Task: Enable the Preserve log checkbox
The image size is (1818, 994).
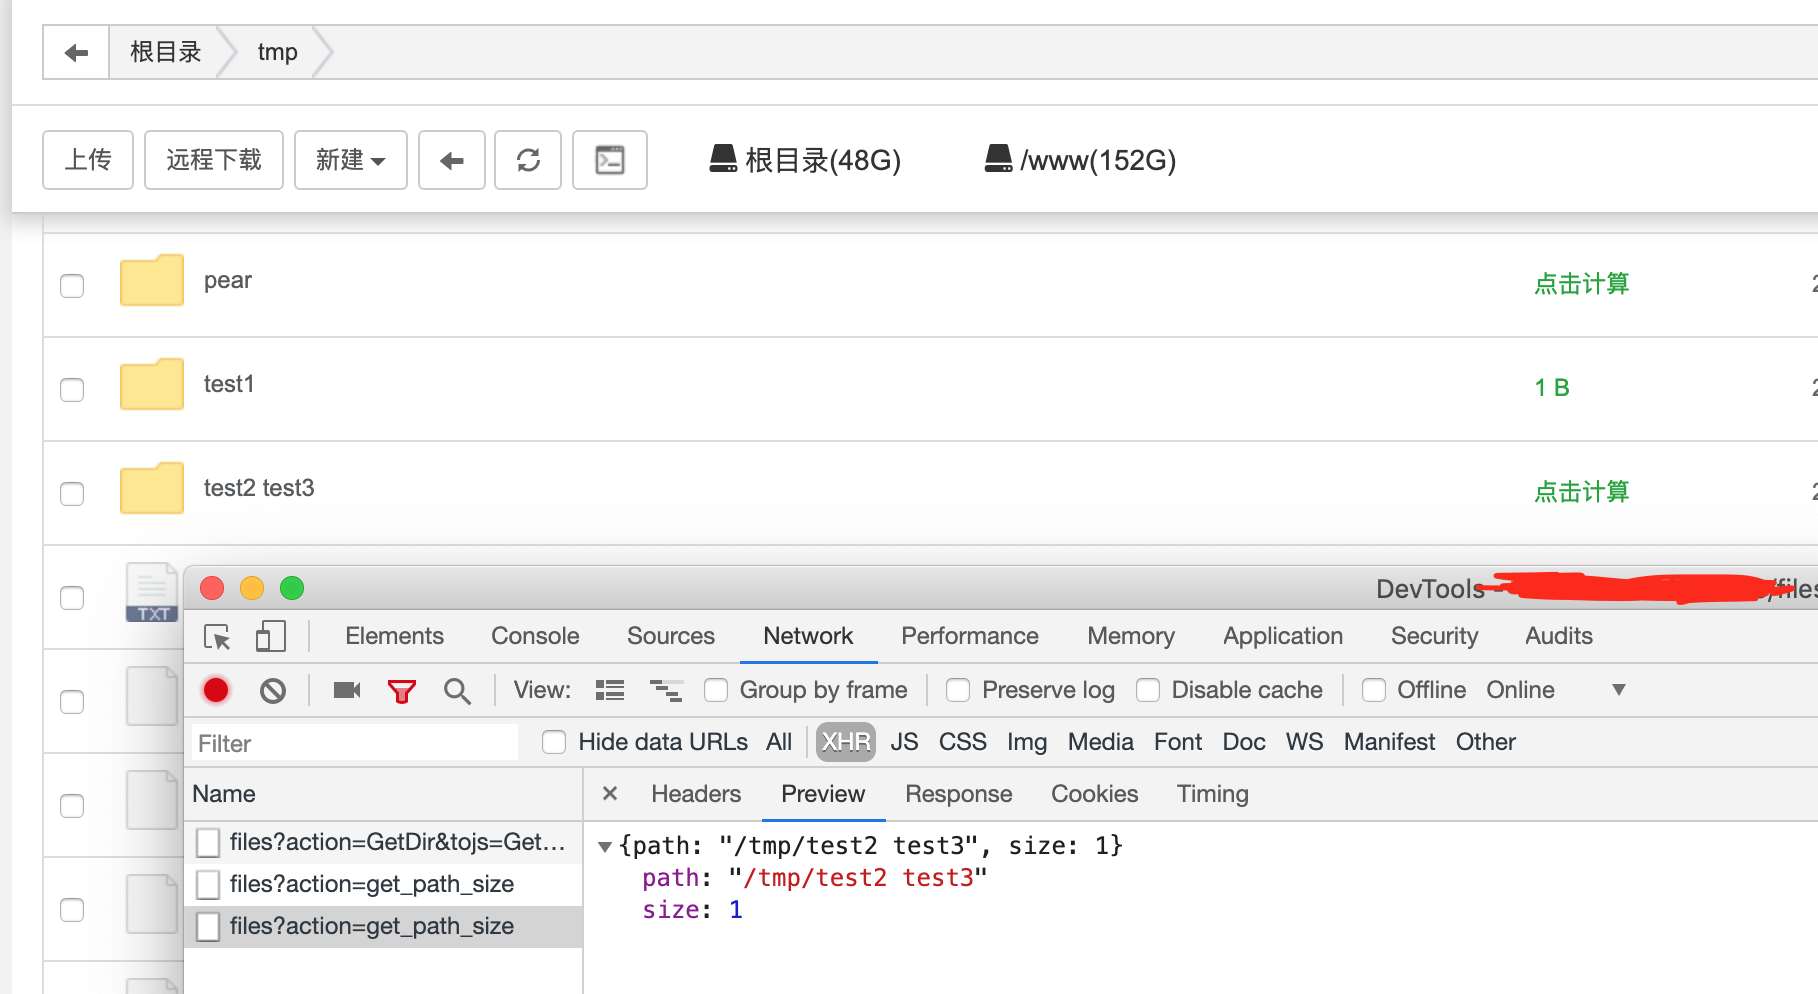Action: pyautogui.click(x=958, y=690)
